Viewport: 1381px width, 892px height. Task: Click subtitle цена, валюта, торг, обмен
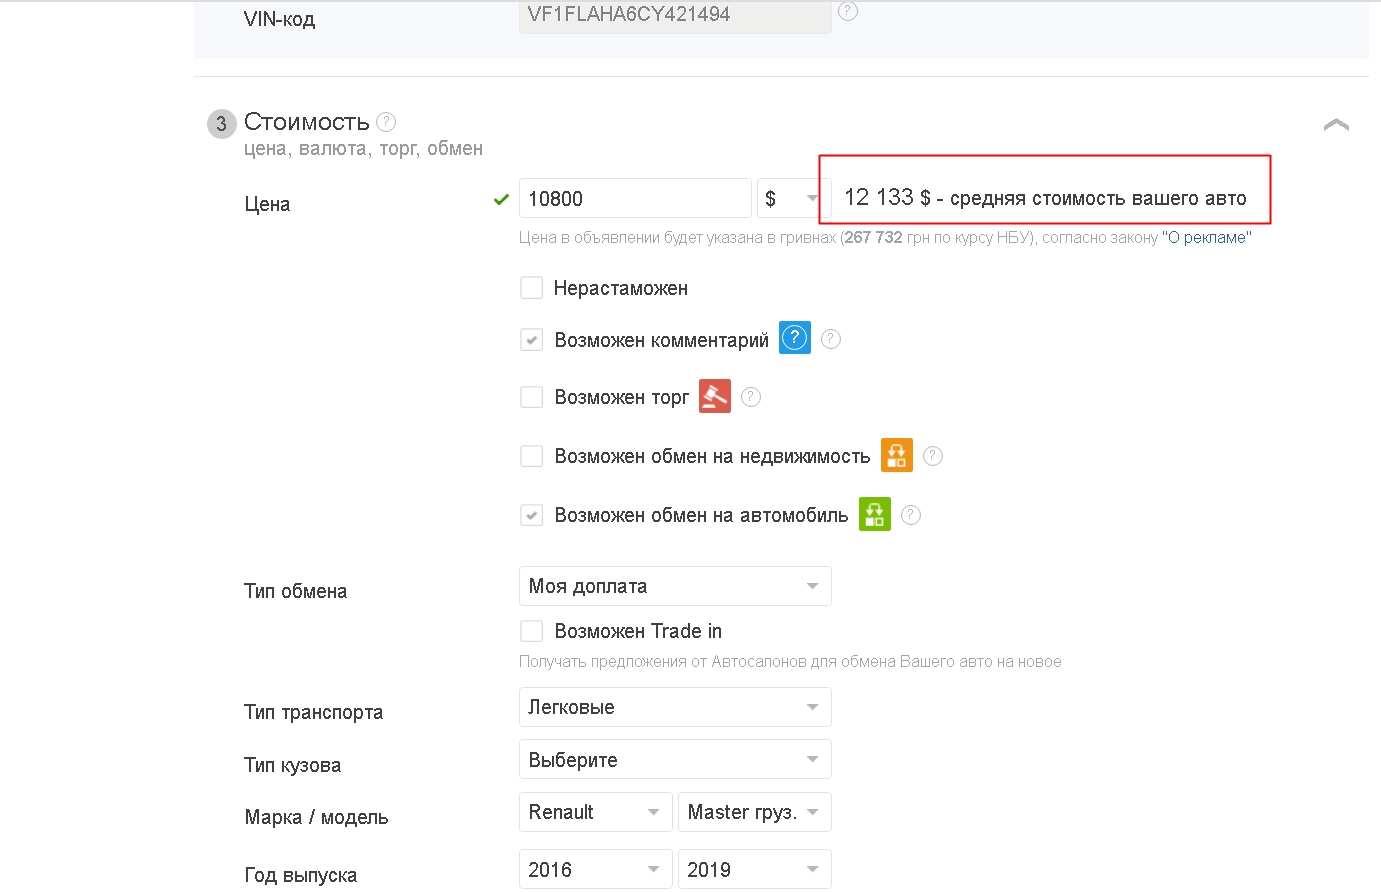(x=363, y=149)
